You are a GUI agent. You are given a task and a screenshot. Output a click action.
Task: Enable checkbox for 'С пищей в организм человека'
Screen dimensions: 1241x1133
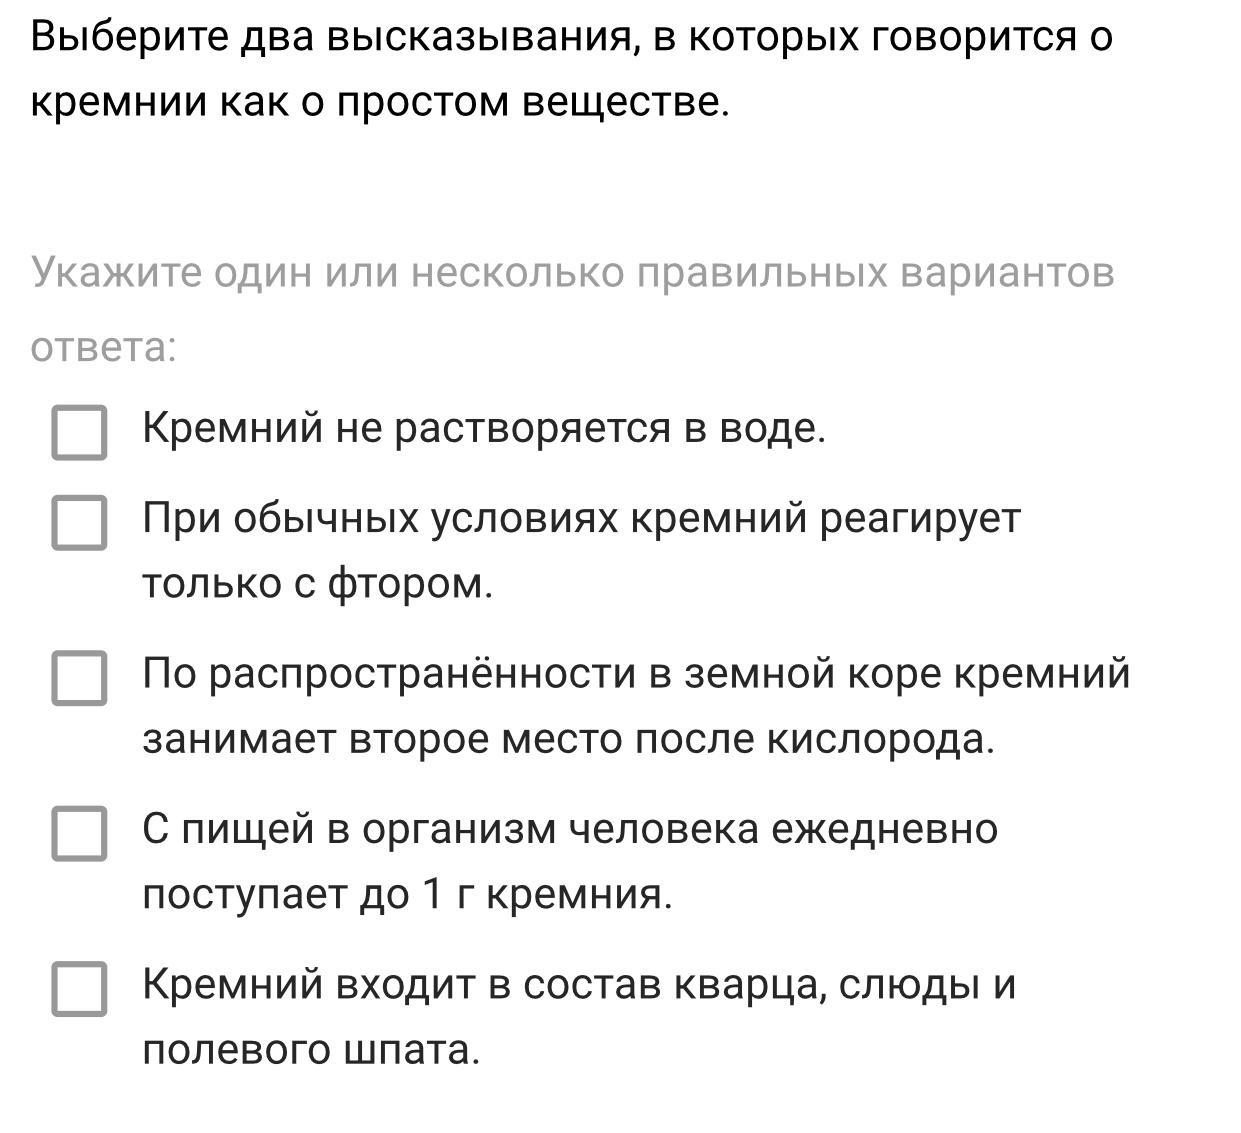click(x=79, y=833)
